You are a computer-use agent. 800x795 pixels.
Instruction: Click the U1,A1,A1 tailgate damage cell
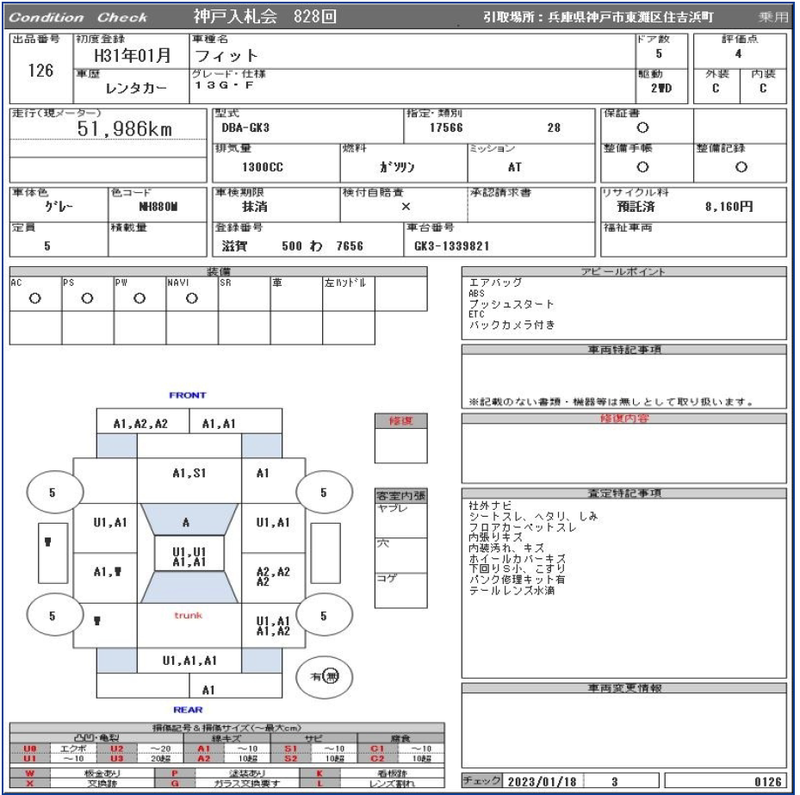click(x=189, y=661)
